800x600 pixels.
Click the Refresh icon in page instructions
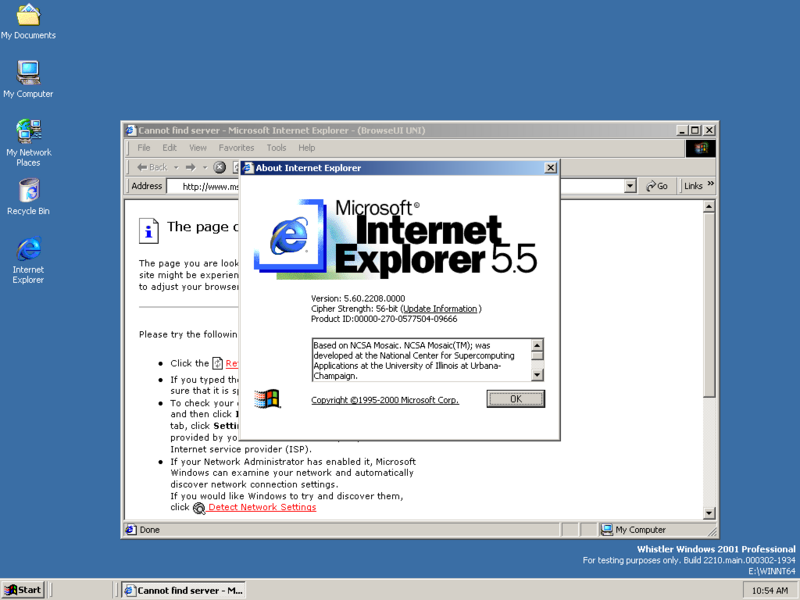[x=217, y=363]
